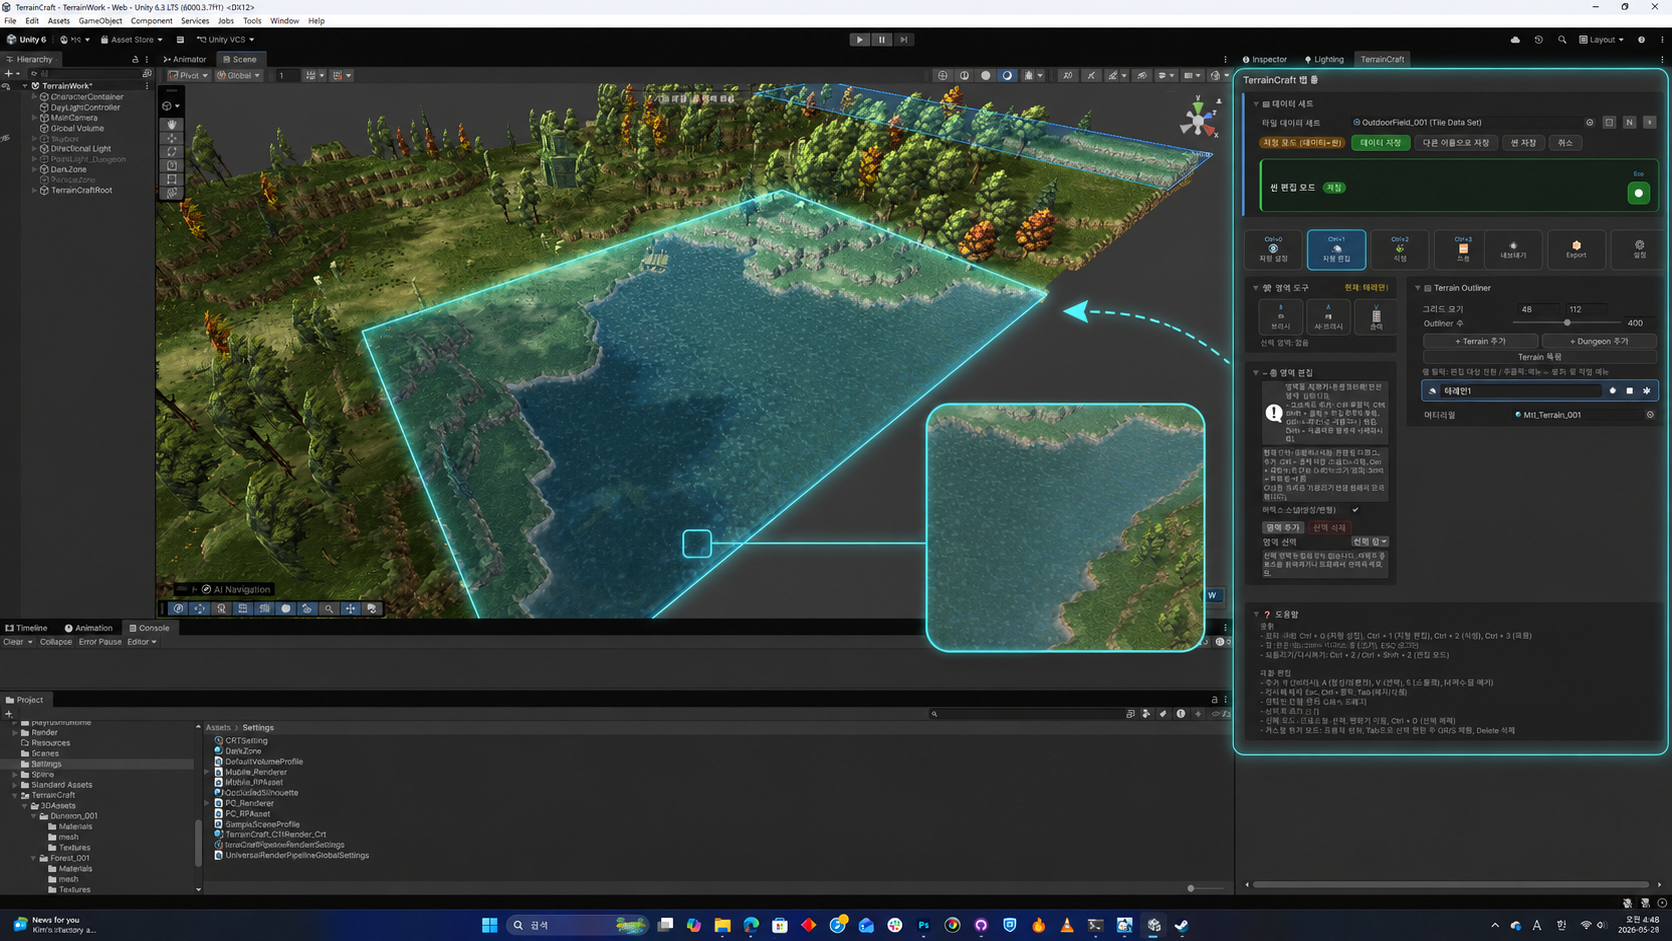Open the TerrainCraft settings gear tab
Screen dimensions: 1672x941
click(1639, 249)
